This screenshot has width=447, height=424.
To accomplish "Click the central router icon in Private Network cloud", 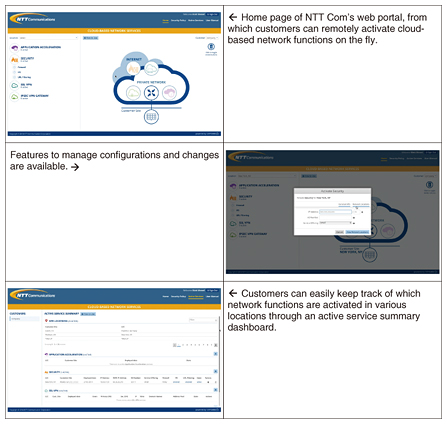I will tap(151, 92).
